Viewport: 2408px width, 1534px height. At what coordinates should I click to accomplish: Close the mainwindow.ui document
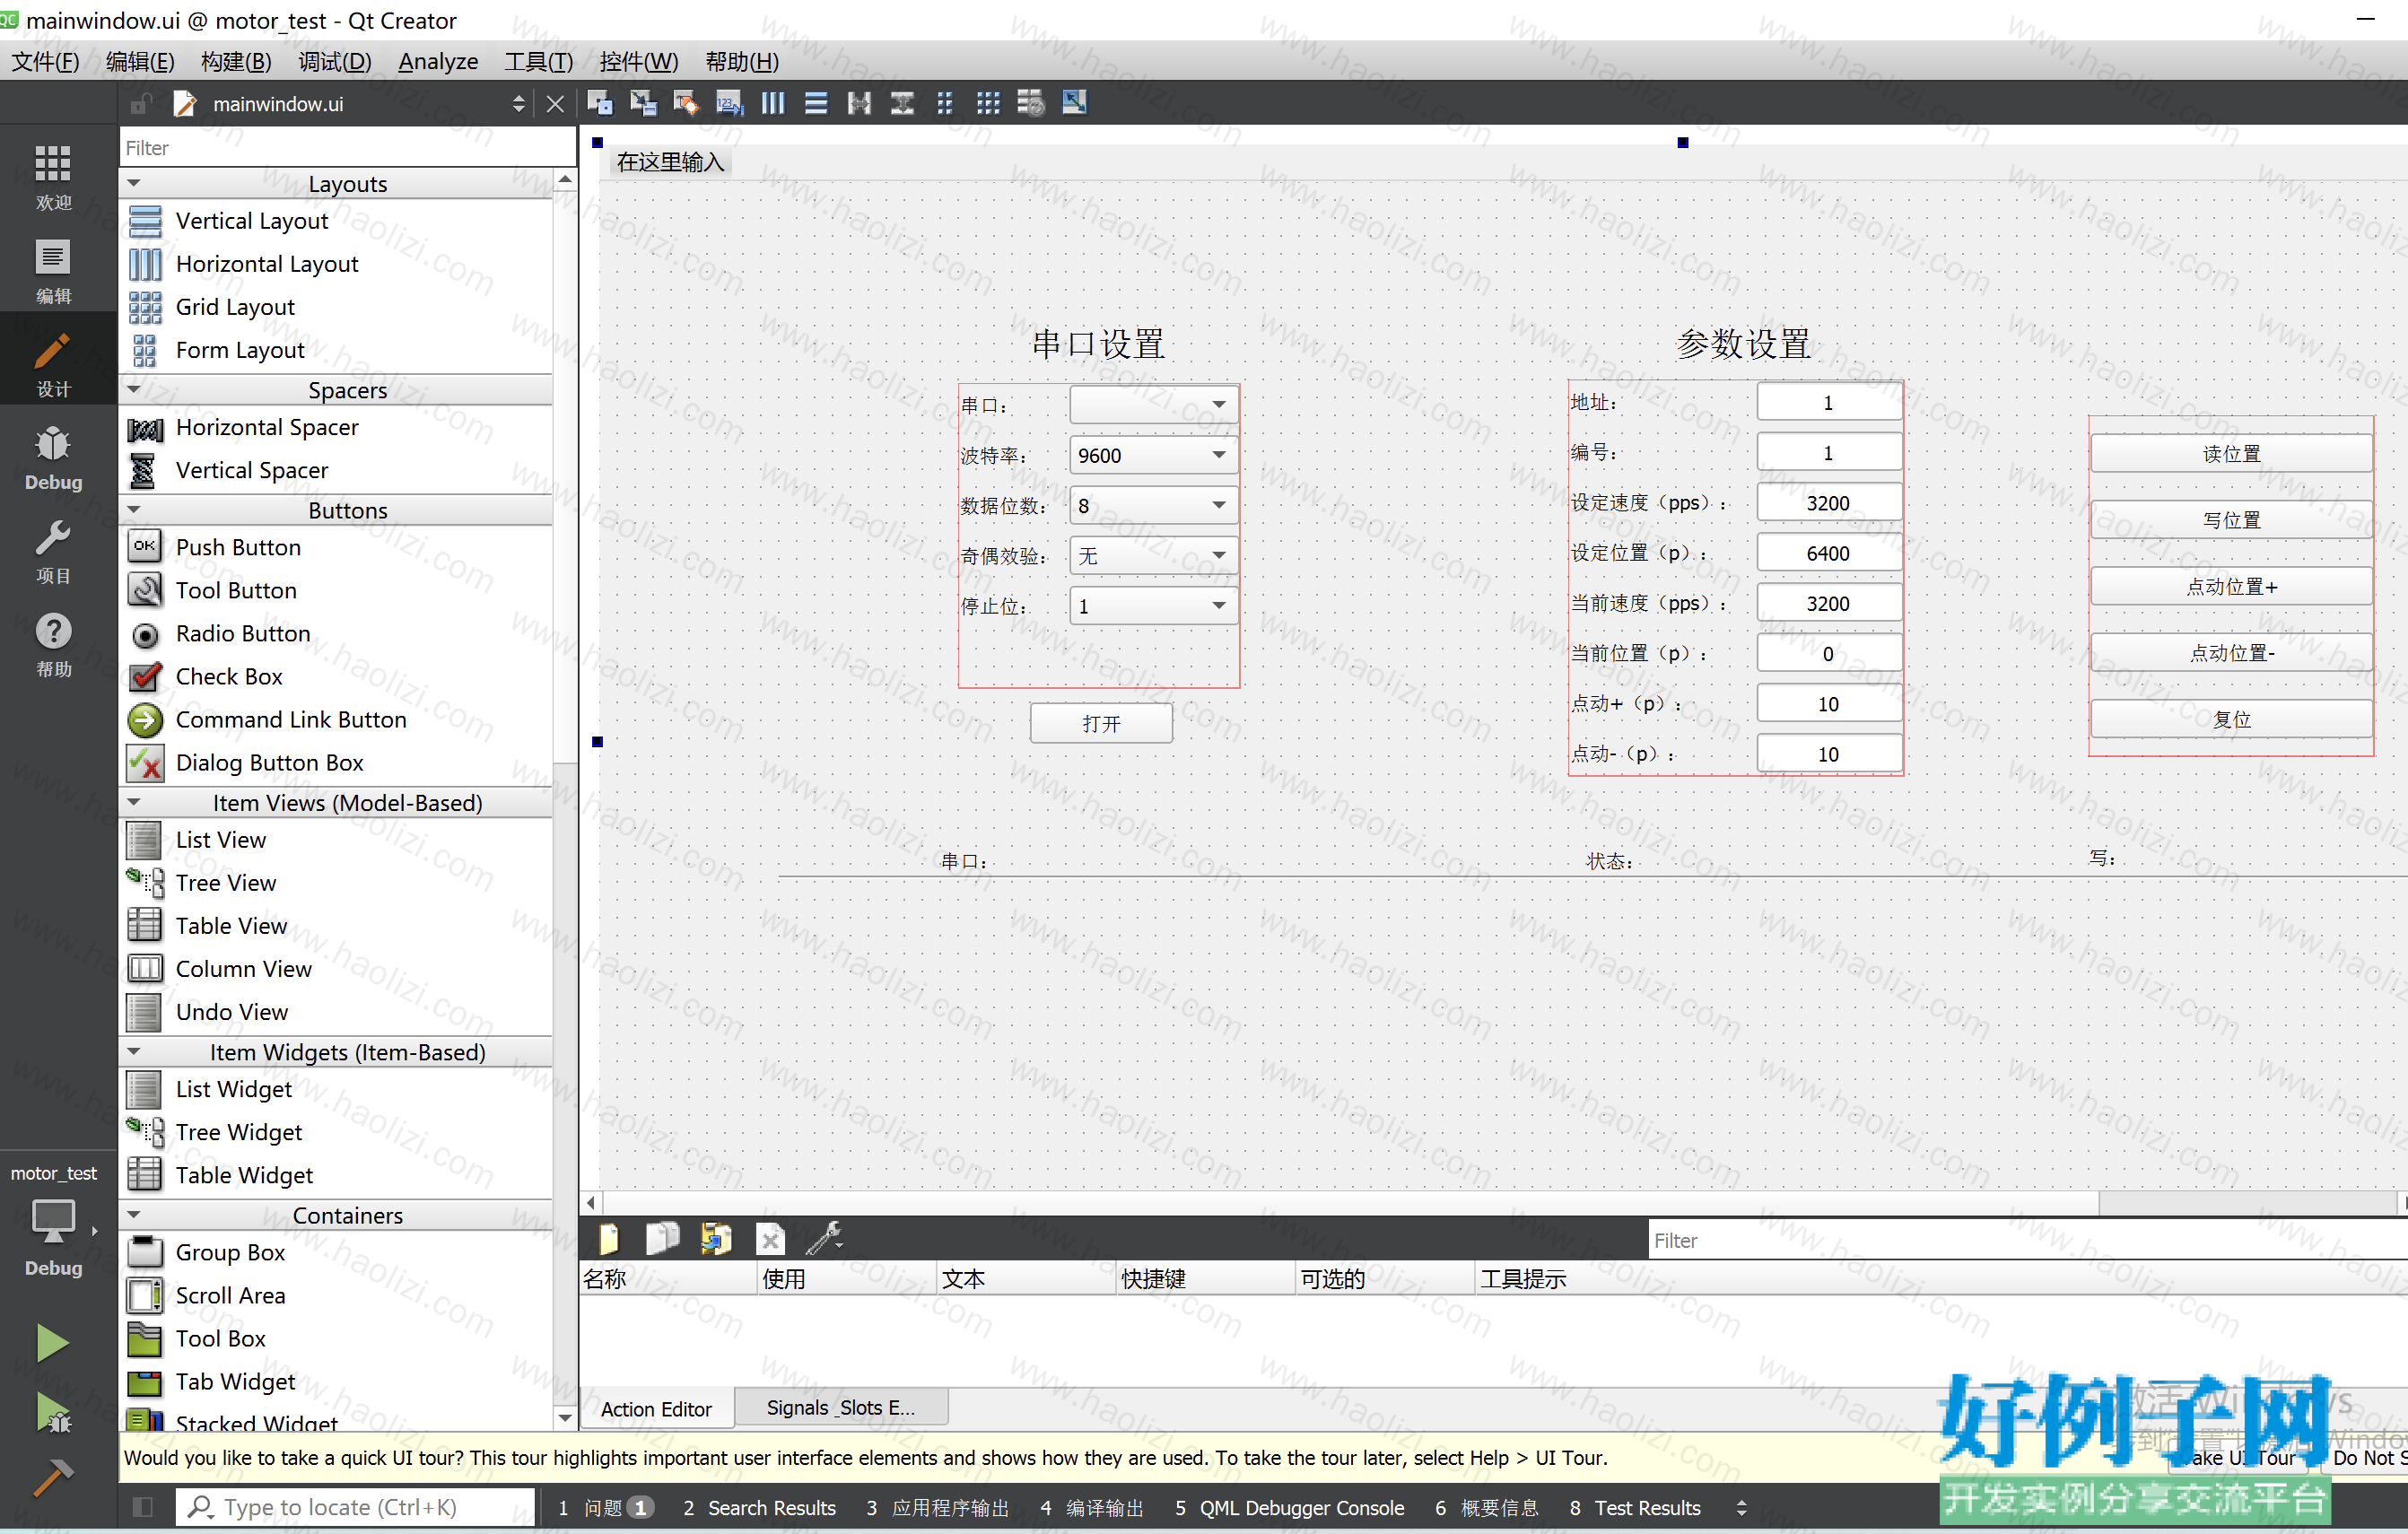point(555,104)
